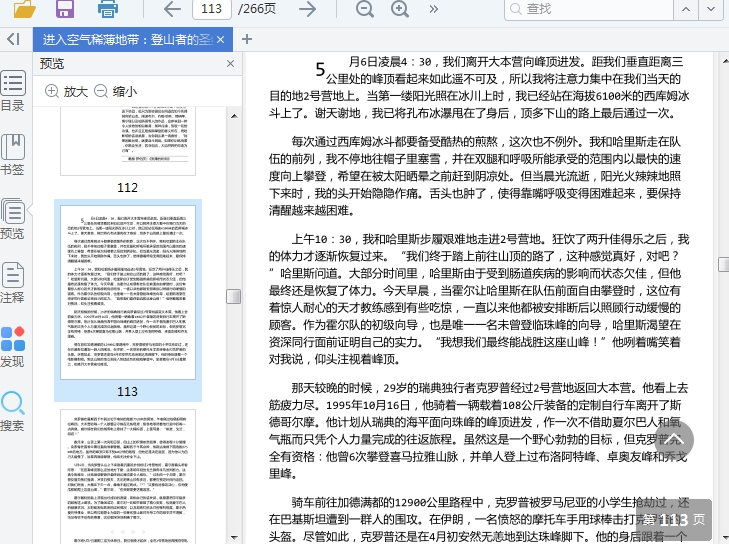Open the 书签 bookmarks panel
Viewport: 729px width, 544px height.
13,155
